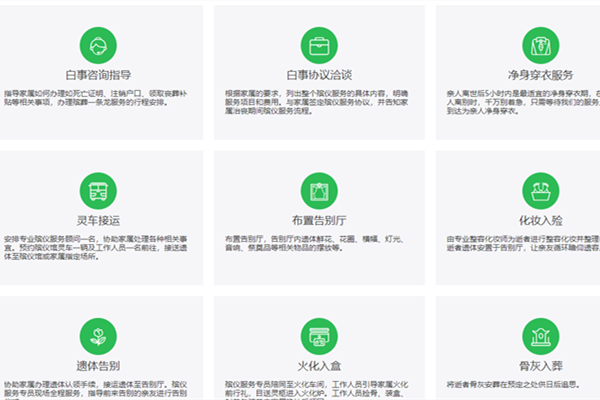Open the 净身穿衣服务 title

(541, 75)
